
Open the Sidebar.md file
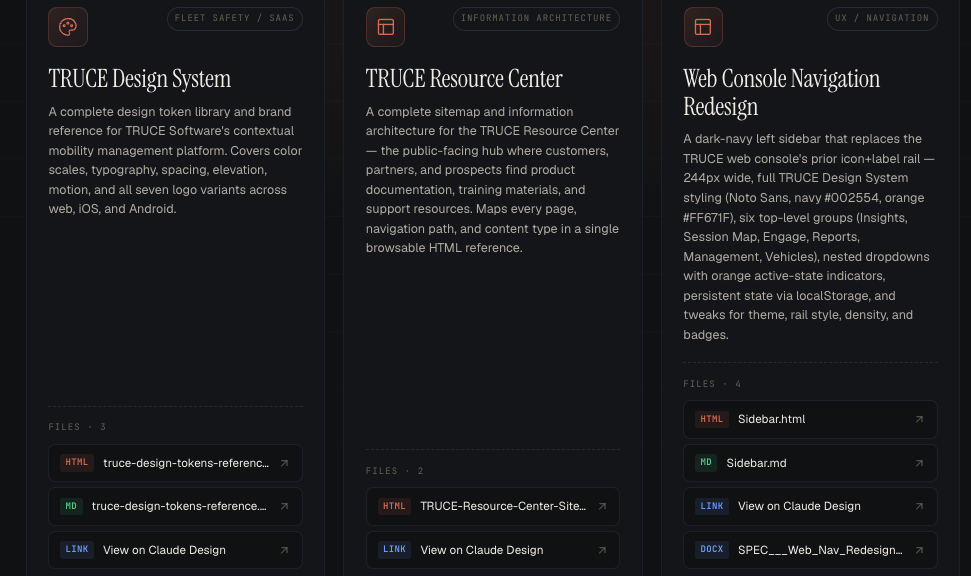(810, 463)
